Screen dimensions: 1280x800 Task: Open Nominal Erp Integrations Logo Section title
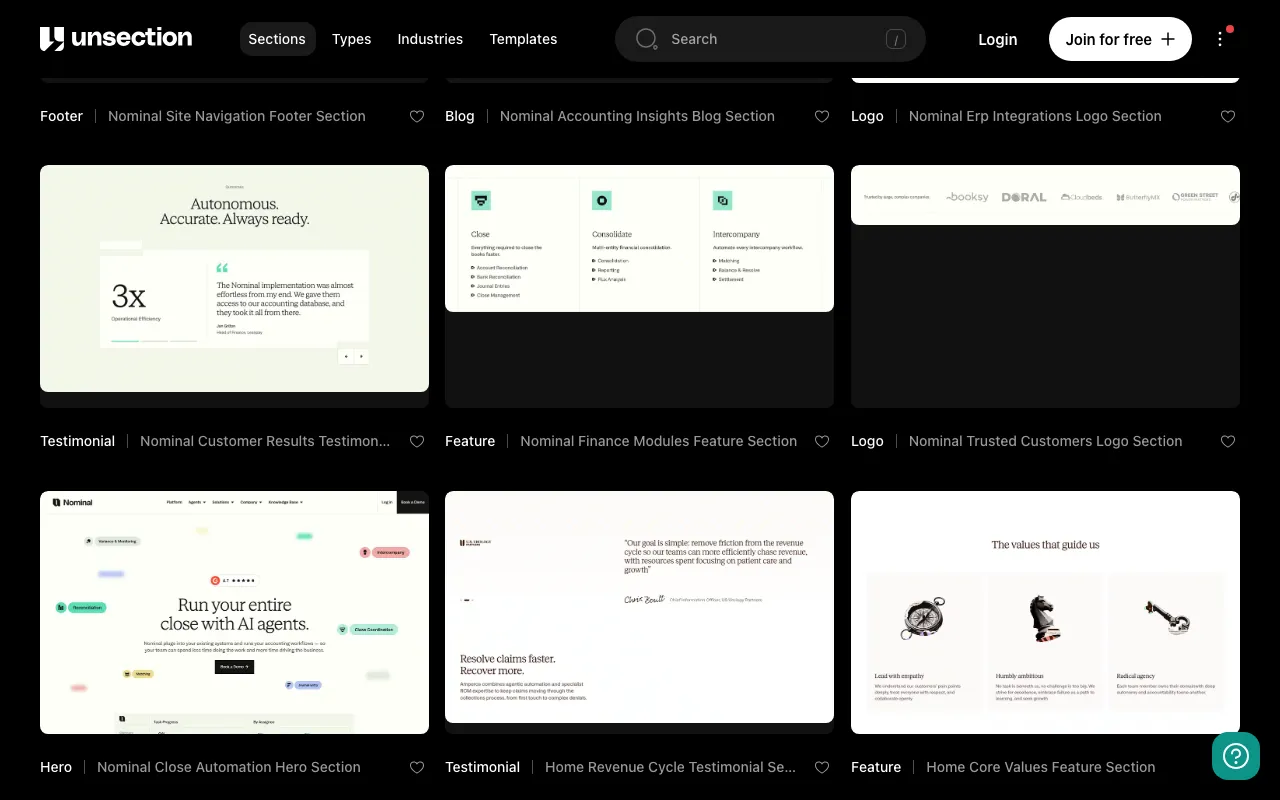pyautogui.click(x=1035, y=116)
